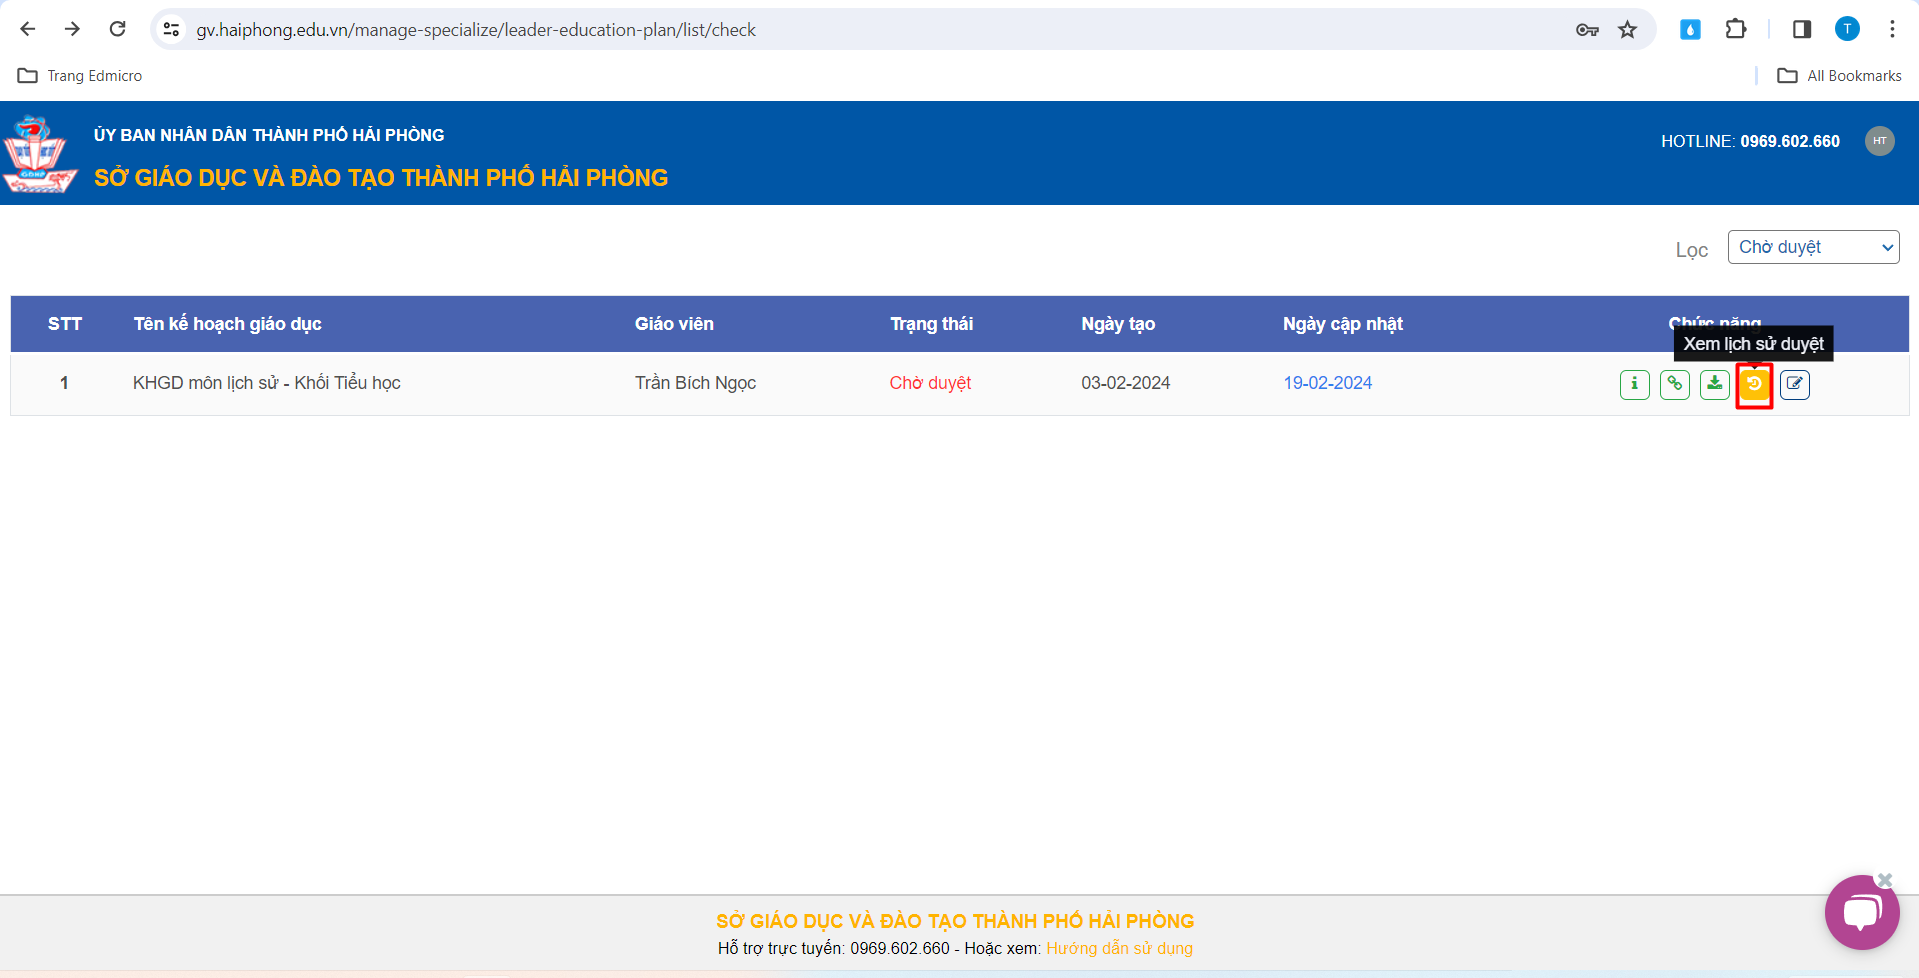The image size is (1919, 978).
Task: Open the chat support bubble
Action: tap(1860, 913)
